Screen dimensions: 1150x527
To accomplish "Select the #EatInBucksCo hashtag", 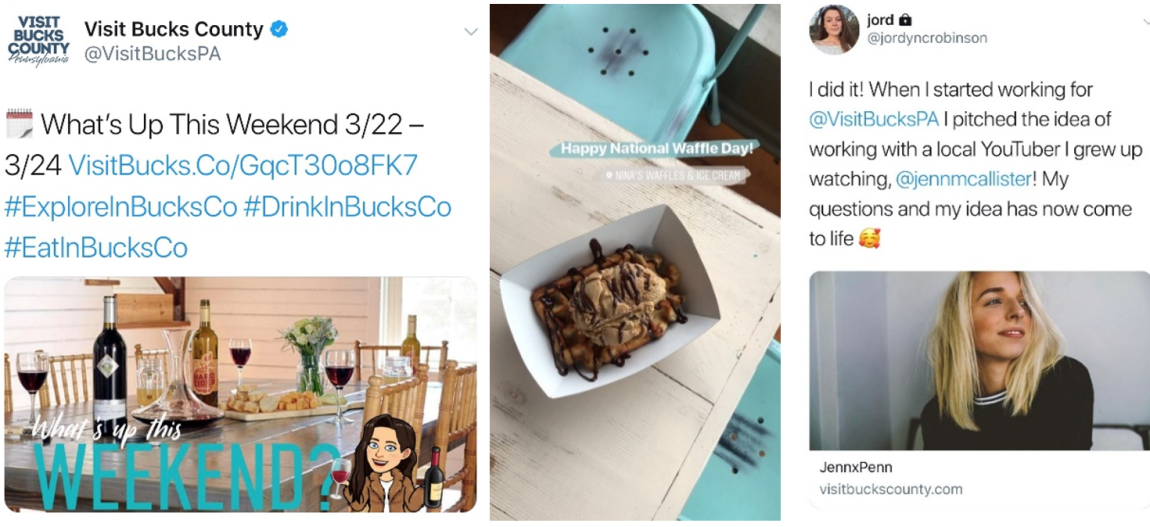I will [x=96, y=248].
